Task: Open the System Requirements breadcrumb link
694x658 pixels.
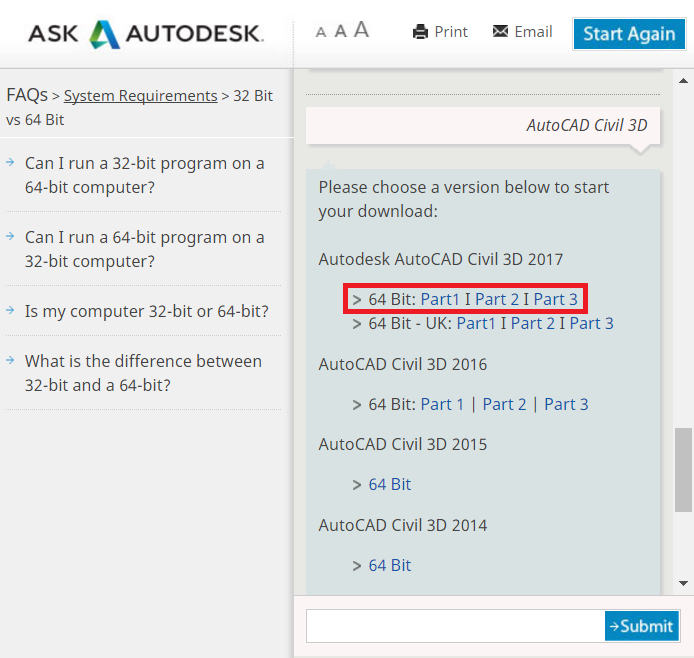Action: tap(140, 96)
